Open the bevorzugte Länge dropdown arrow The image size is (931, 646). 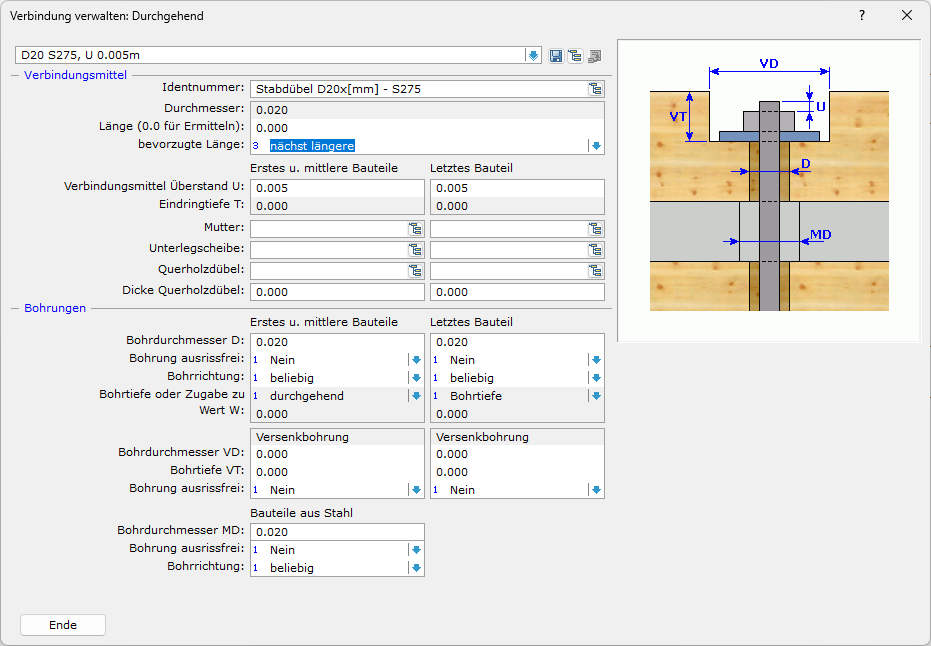[596, 146]
